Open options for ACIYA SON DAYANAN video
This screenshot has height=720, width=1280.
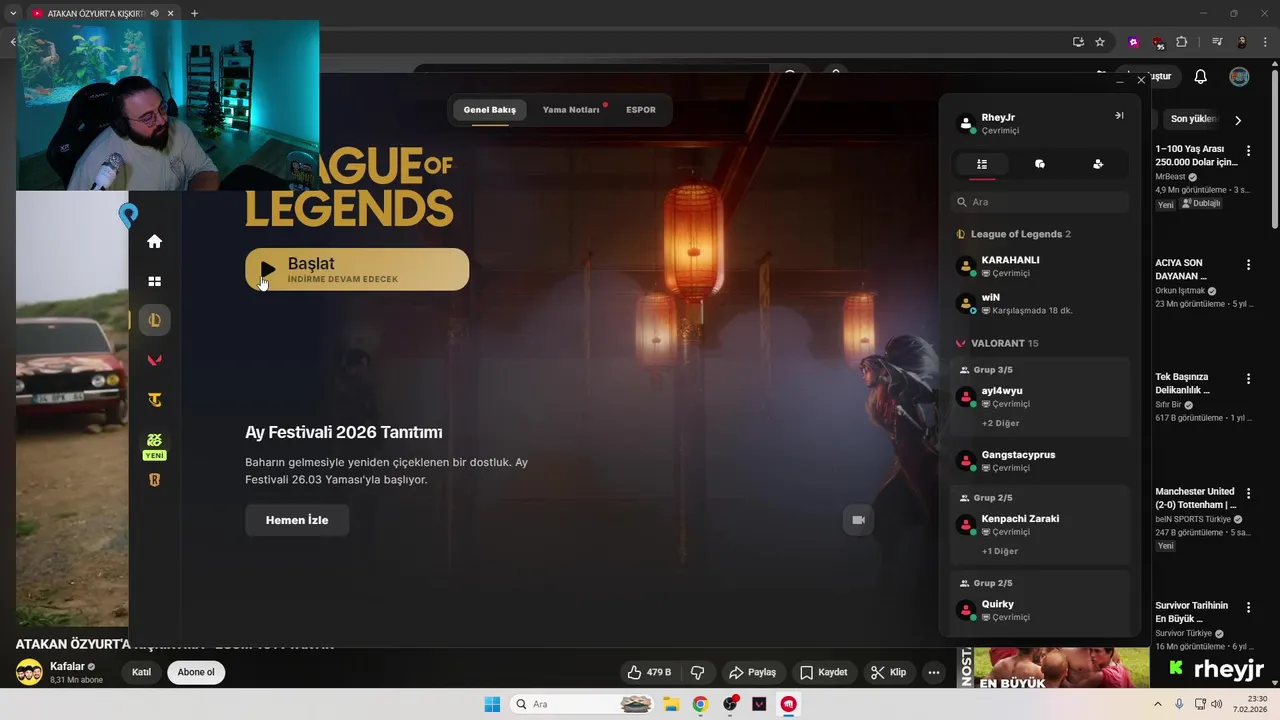[x=1248, y=265]
